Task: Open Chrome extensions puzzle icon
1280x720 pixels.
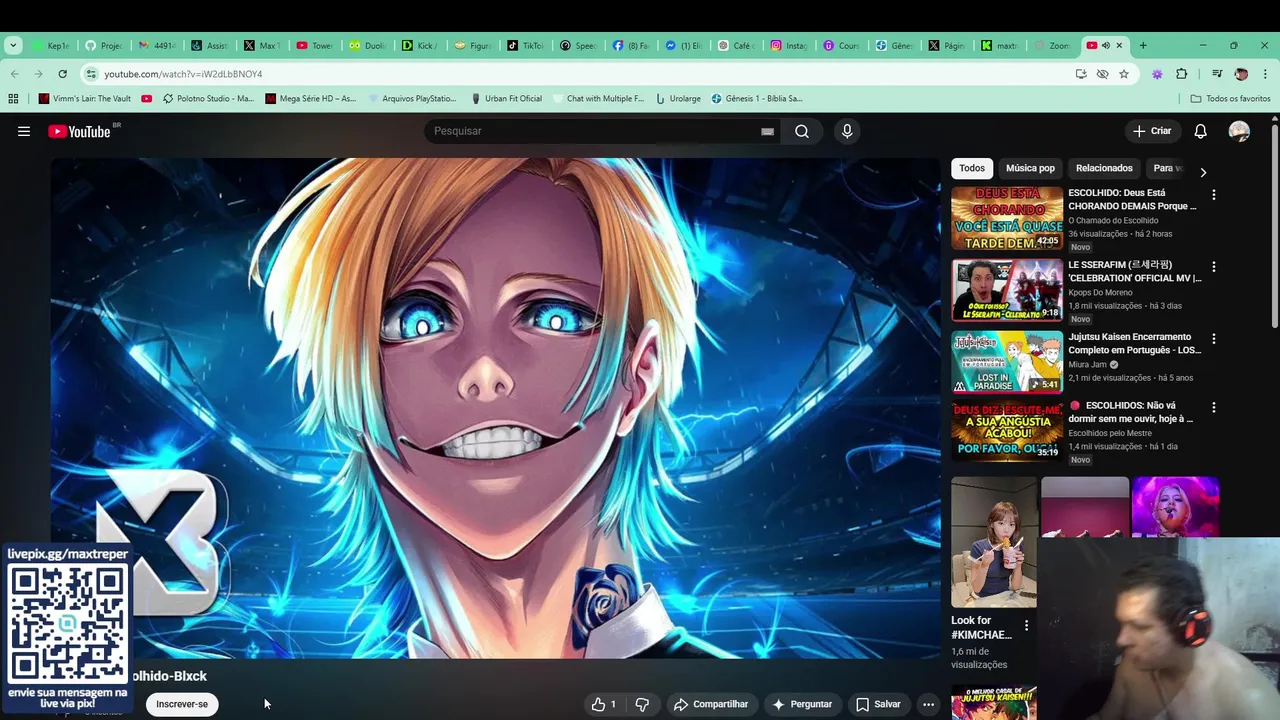Action: pyautogui.click(x=1182, y=74)
